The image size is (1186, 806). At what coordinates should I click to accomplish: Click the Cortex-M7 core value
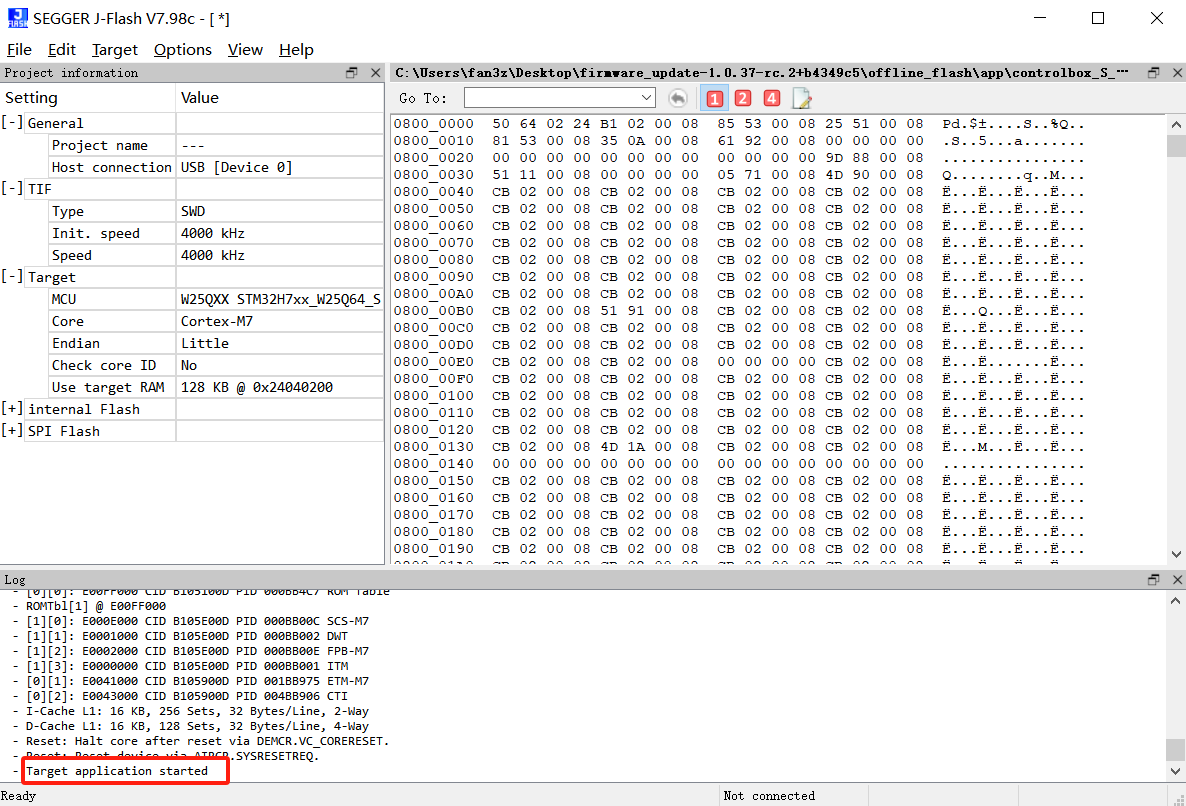coord(216,321)
